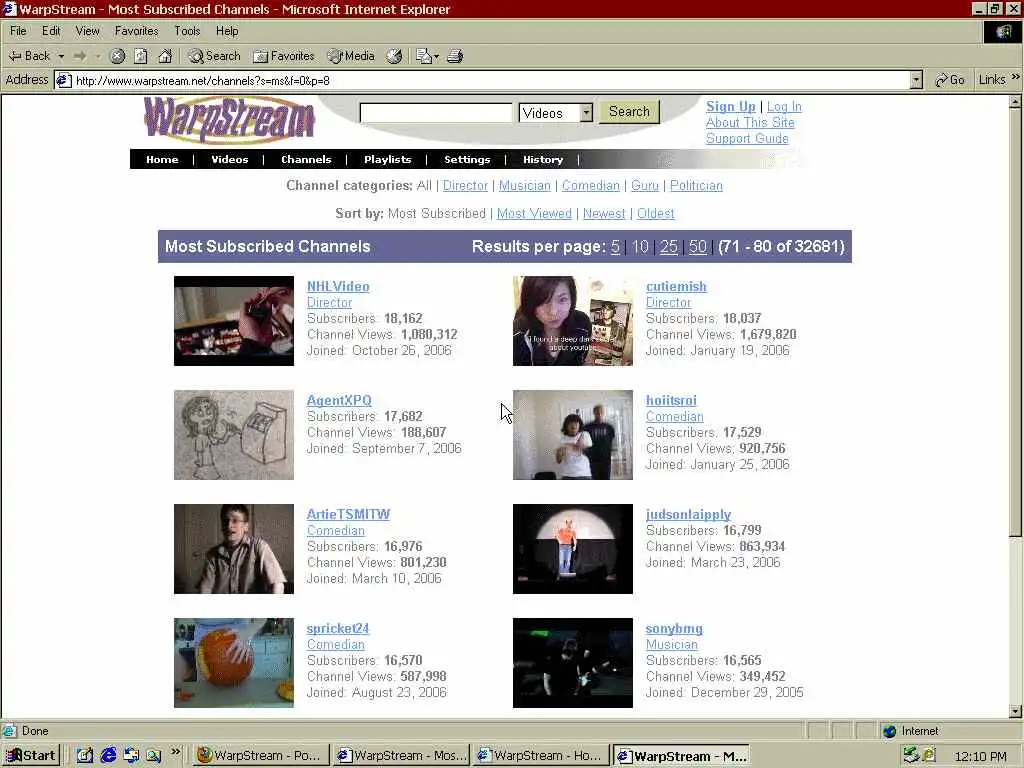Click the Back arrow toolbar button

(29, 56)
